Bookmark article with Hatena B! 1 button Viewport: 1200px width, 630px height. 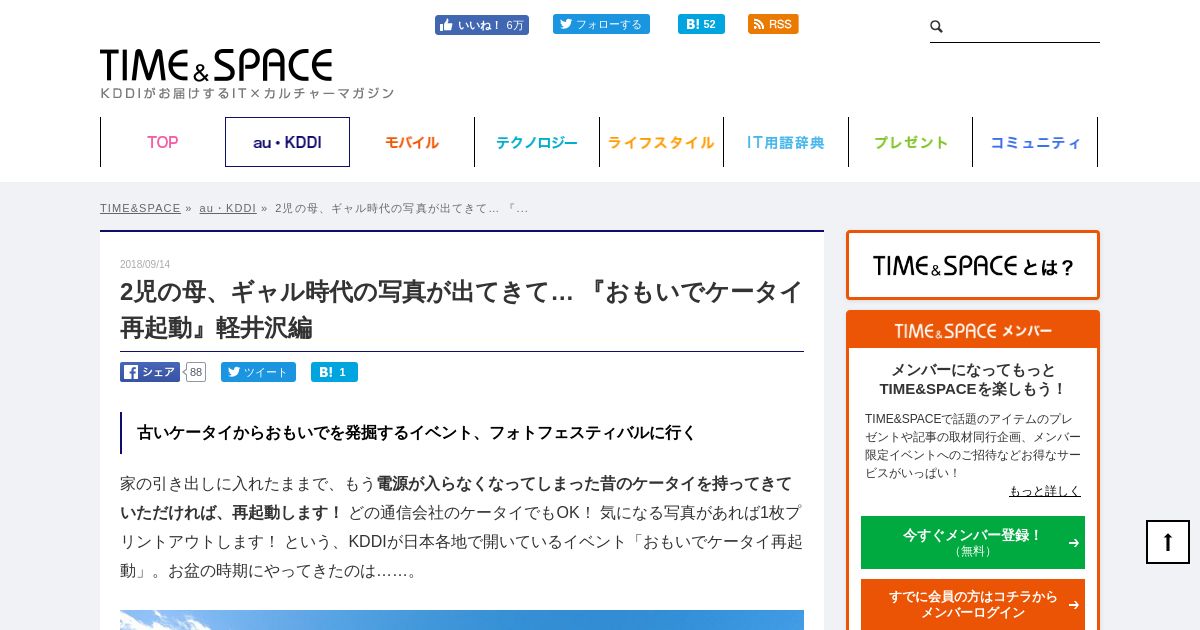pyautogui.click(x=334, y=372)
